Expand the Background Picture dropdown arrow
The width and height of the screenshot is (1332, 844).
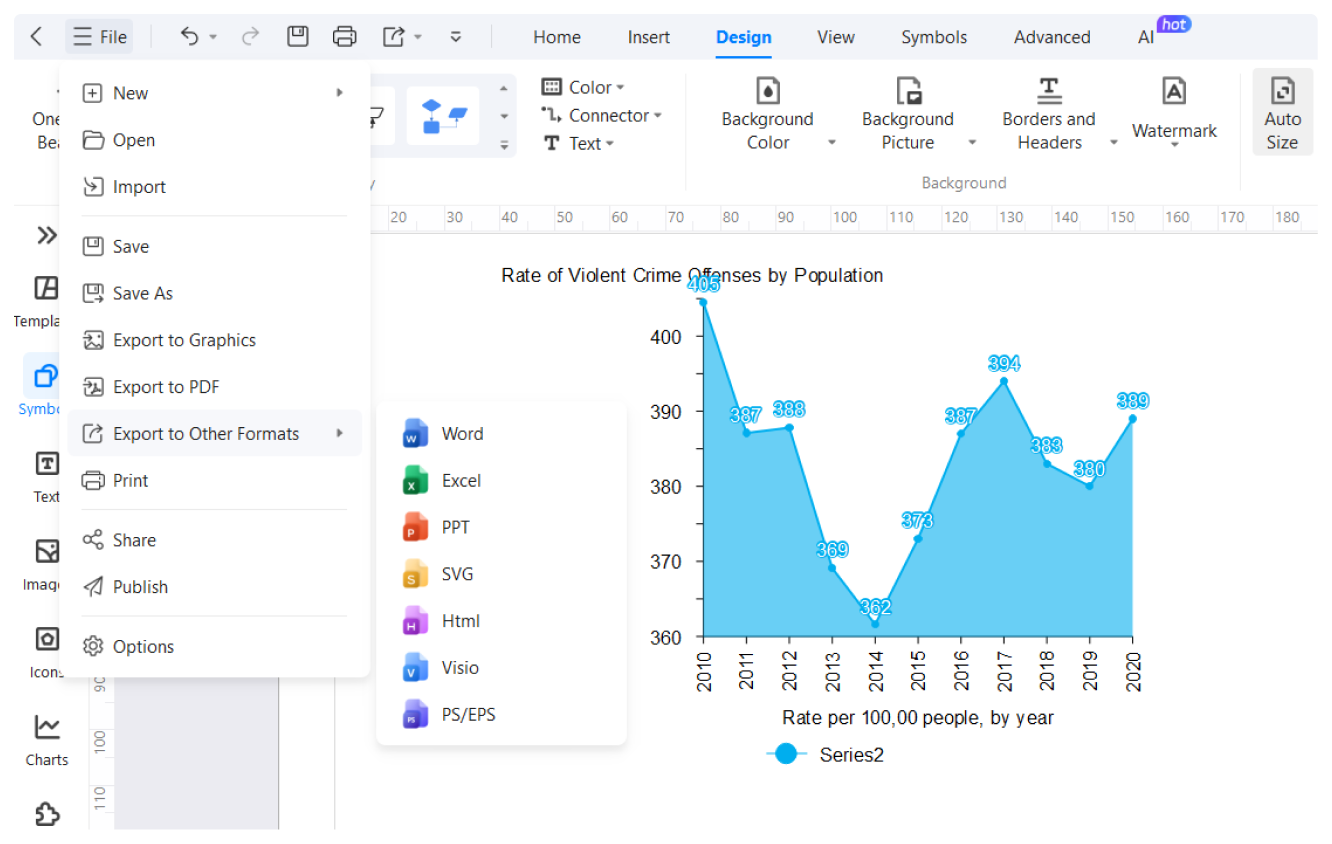pos(972,143)
